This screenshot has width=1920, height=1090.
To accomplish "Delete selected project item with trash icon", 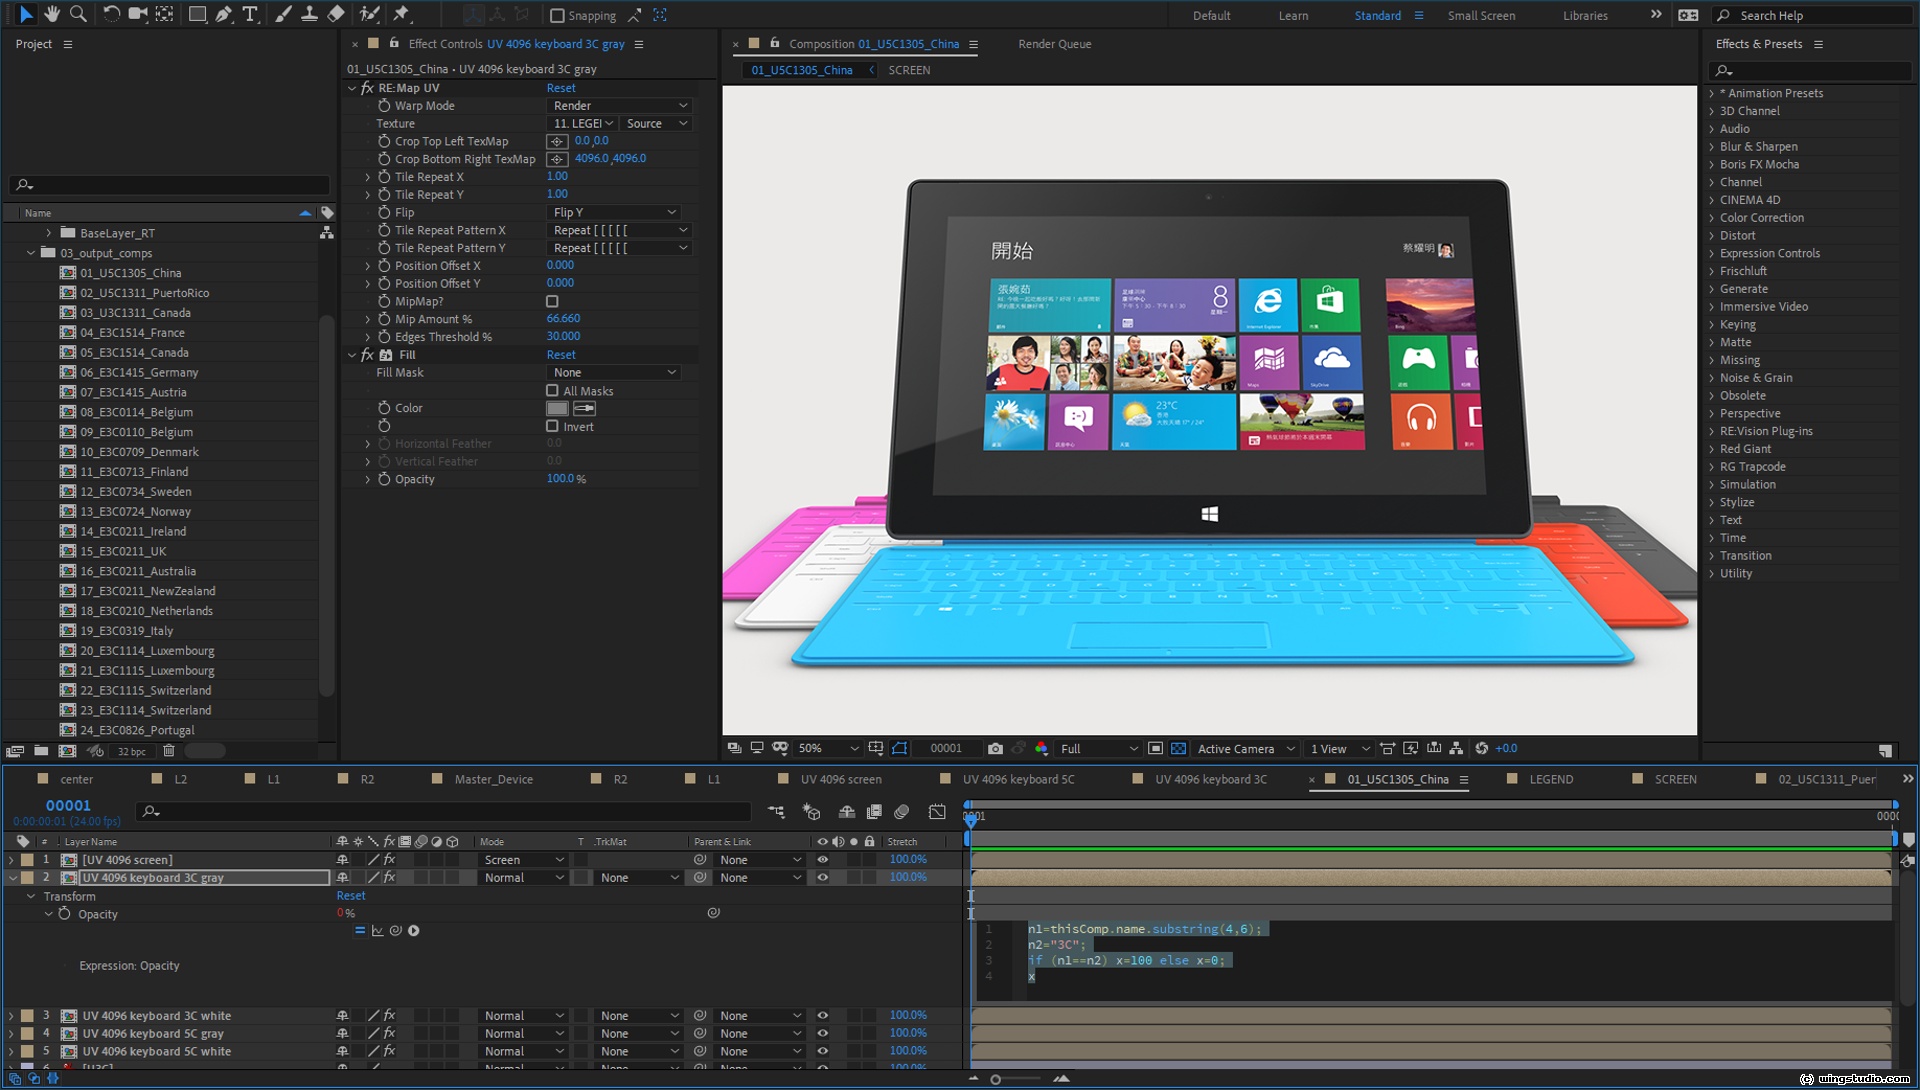I will tap(169, 751).
